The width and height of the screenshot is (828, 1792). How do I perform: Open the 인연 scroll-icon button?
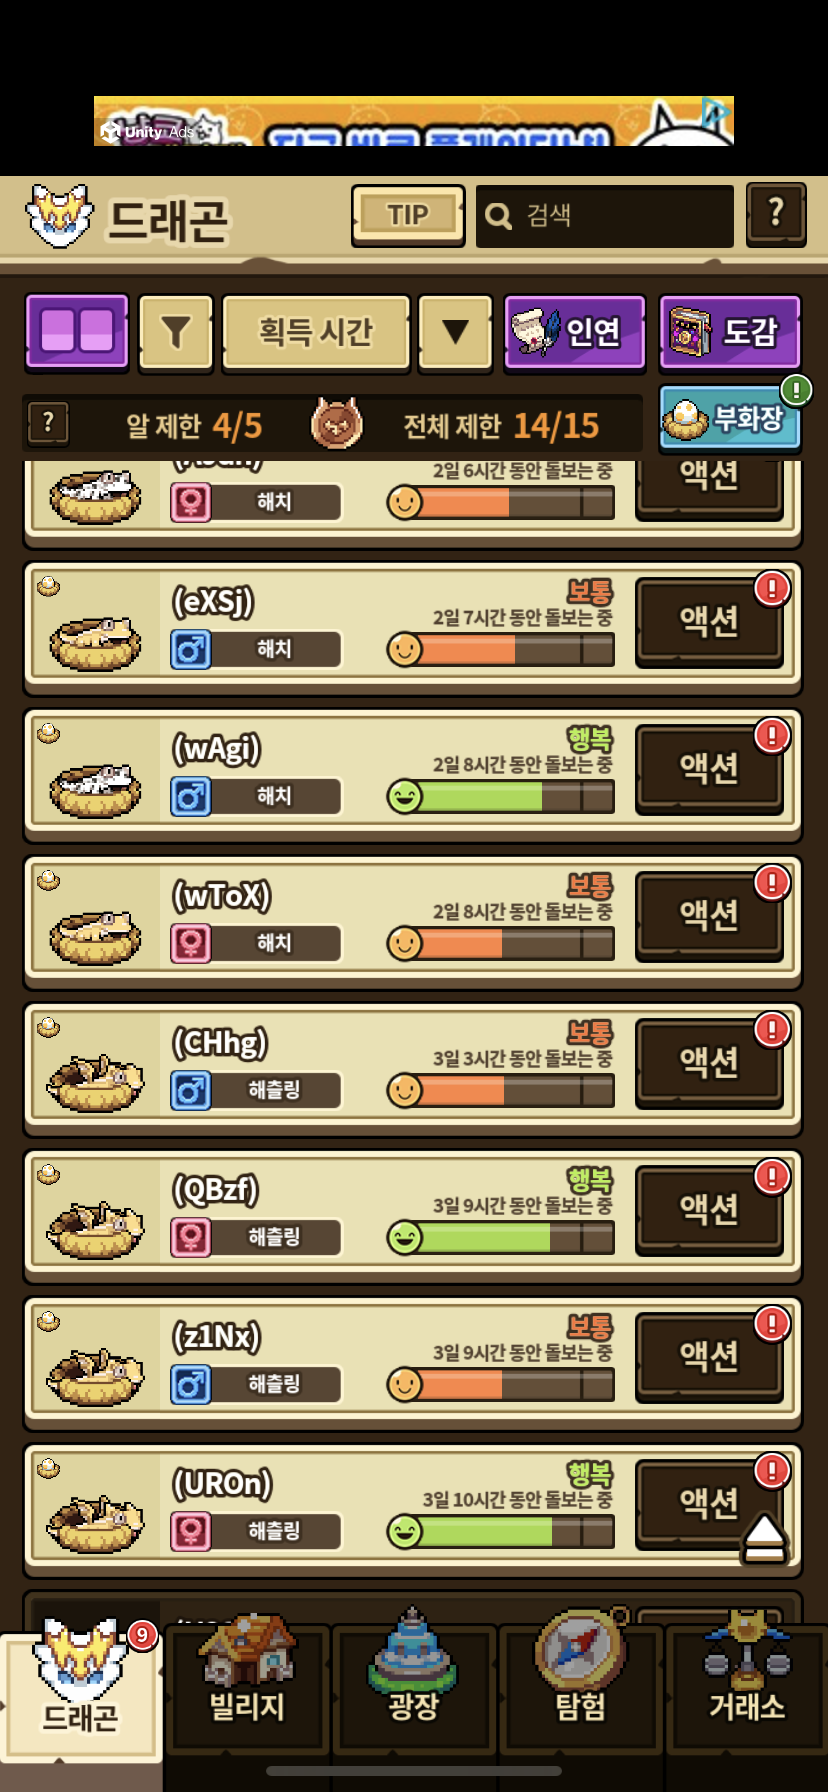click(574, 333)
